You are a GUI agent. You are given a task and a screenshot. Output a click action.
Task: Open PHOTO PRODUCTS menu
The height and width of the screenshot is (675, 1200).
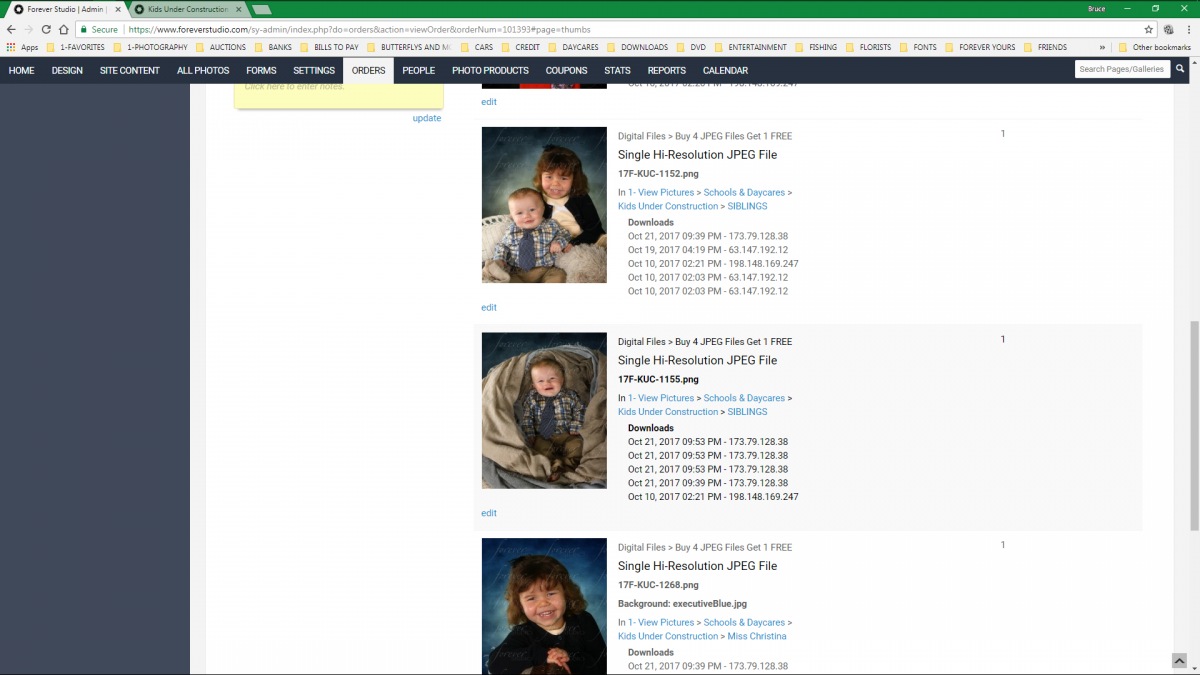point(490,70)
